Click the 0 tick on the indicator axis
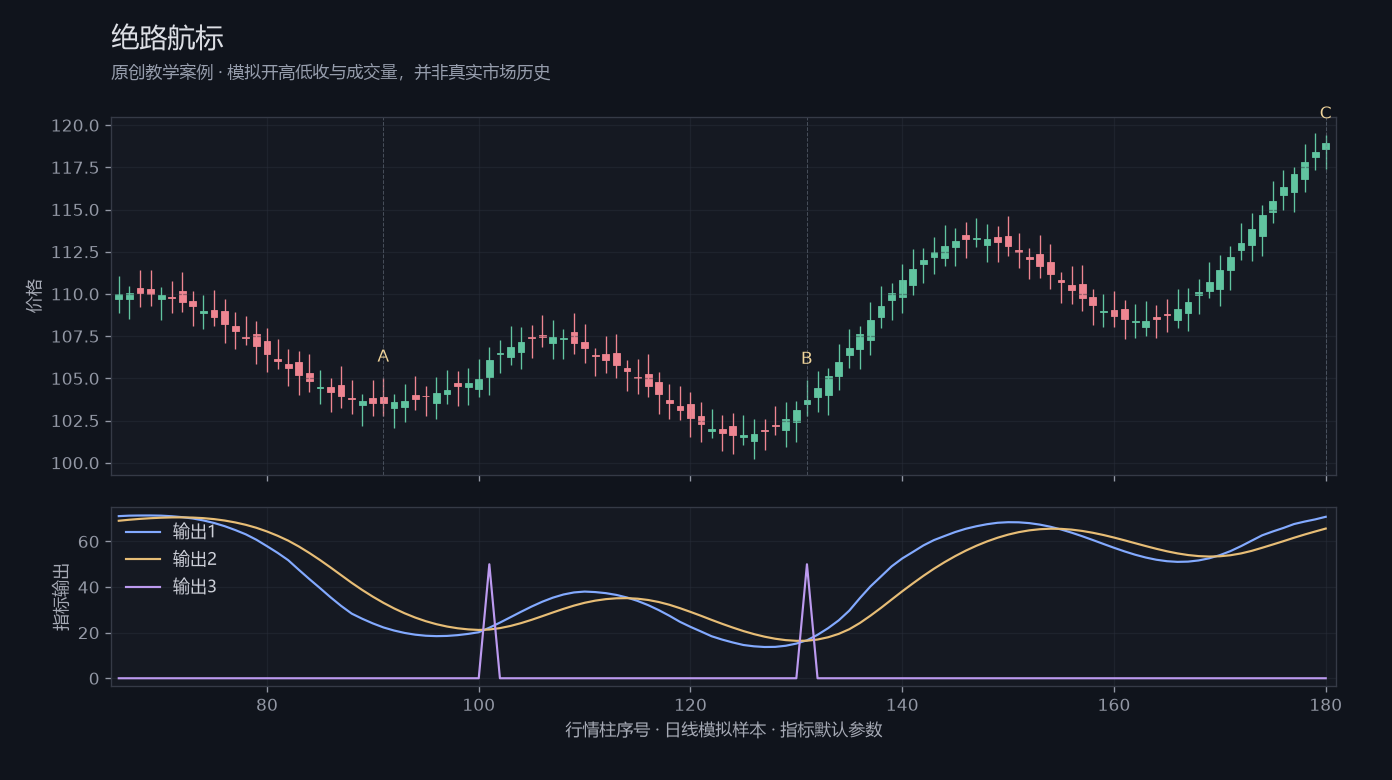This screenshot has width=1392, height=780. pos(95,679)
